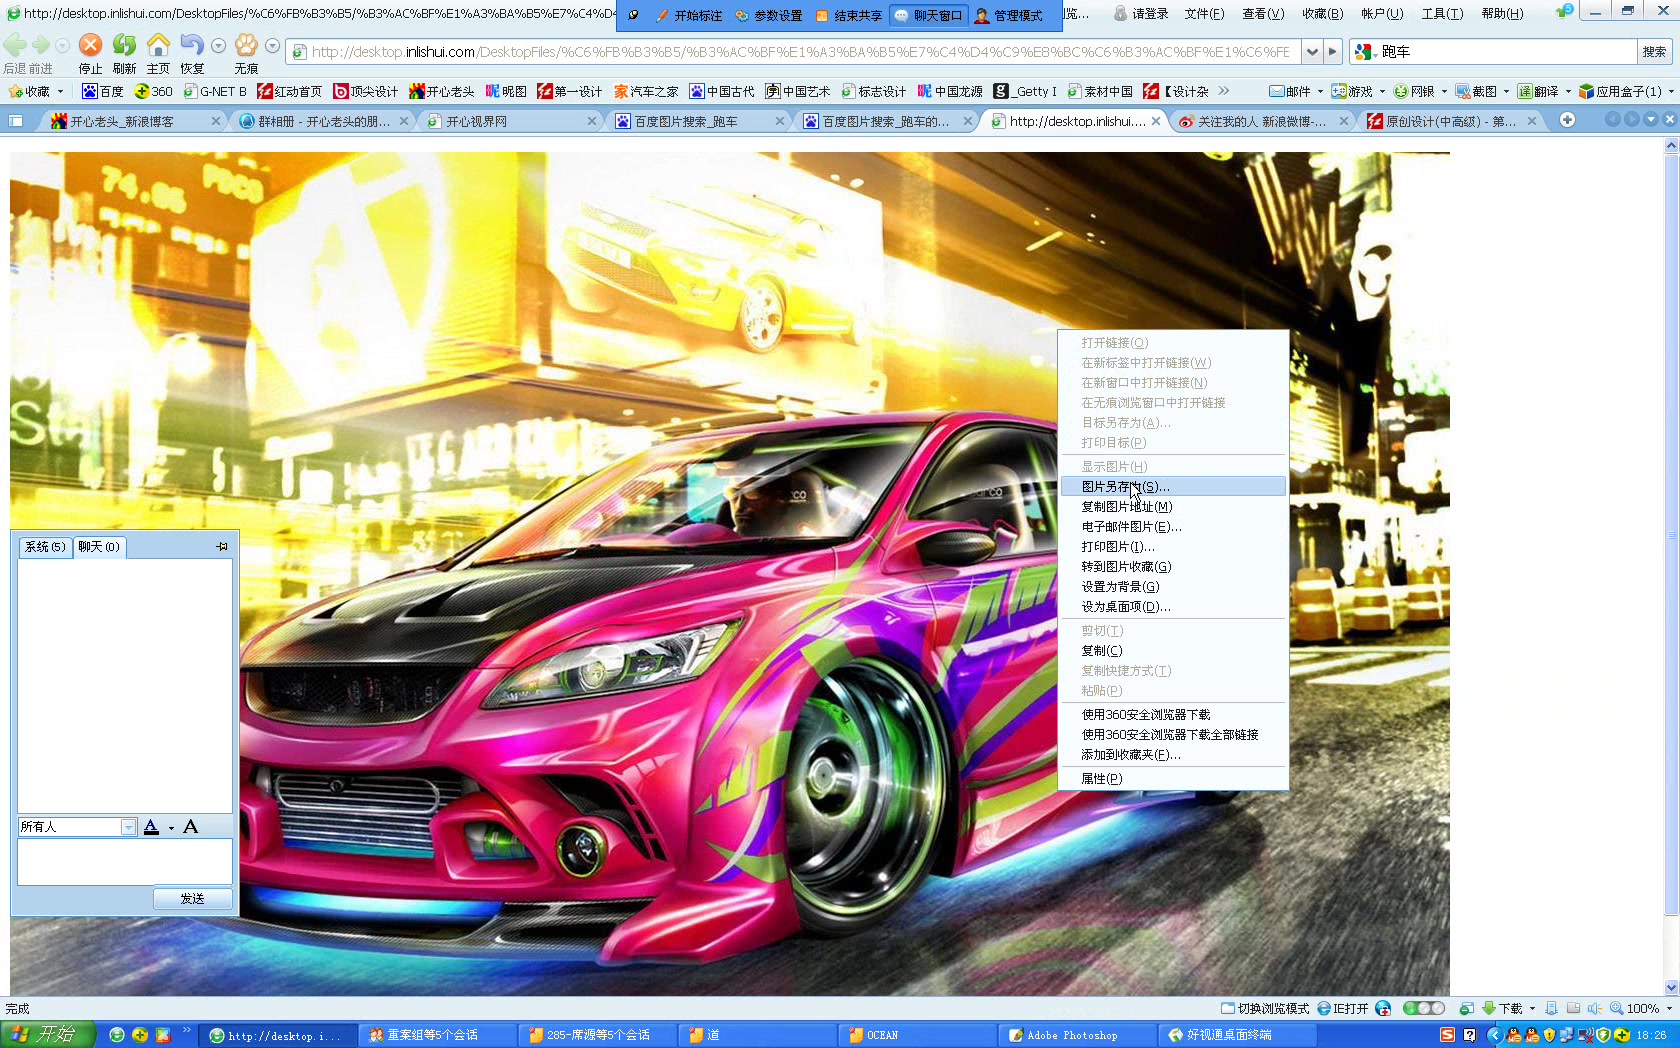Open 素材中国 bookmark

(x=1100, y=91)
